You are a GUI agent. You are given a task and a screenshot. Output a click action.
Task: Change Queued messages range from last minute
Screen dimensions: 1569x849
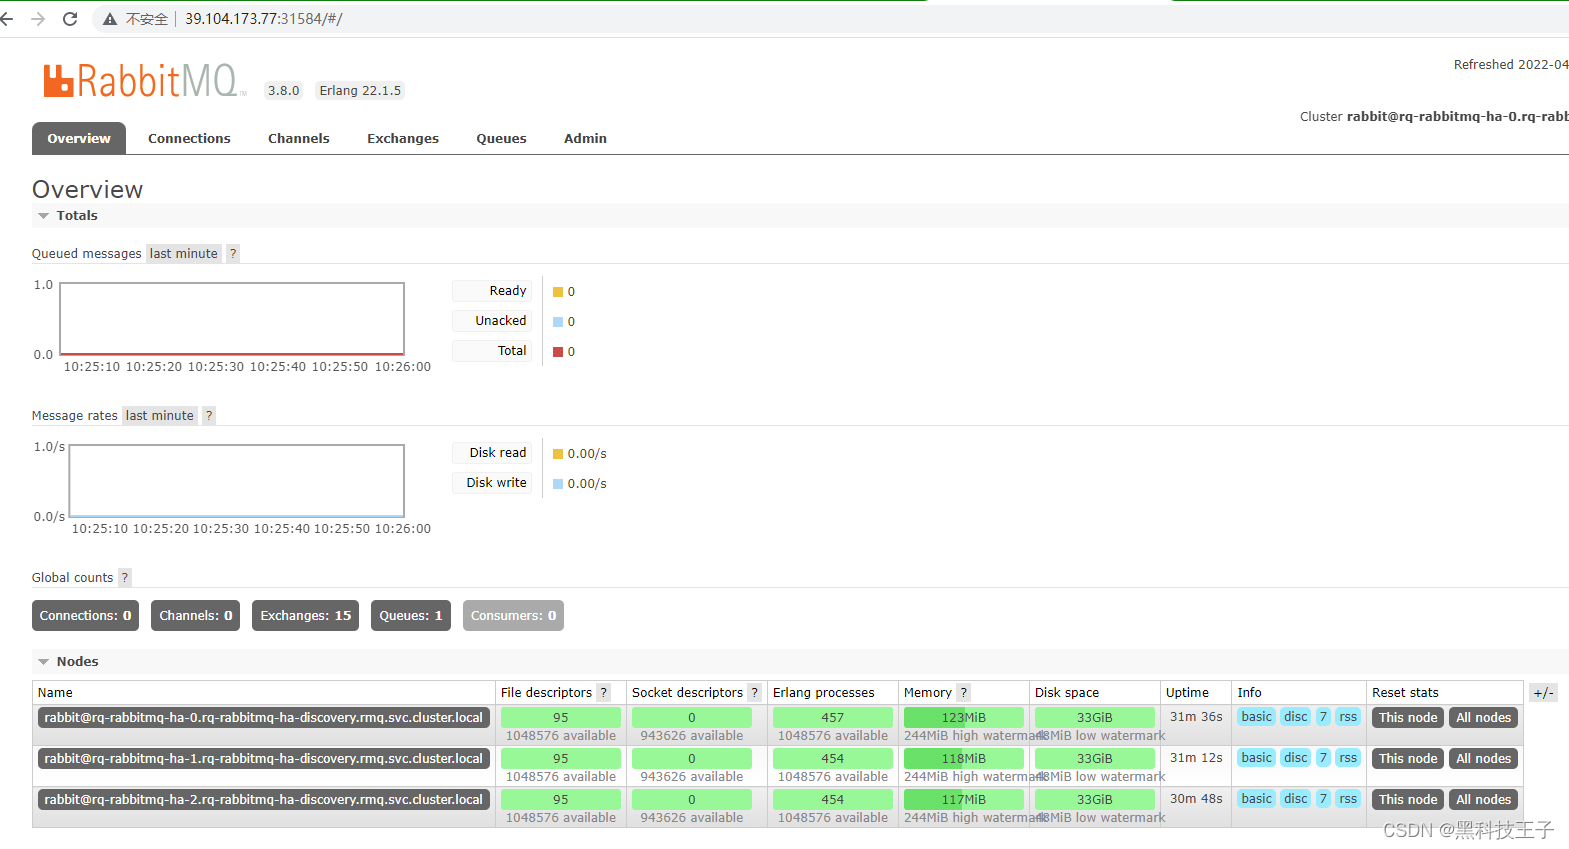point(184,254)
